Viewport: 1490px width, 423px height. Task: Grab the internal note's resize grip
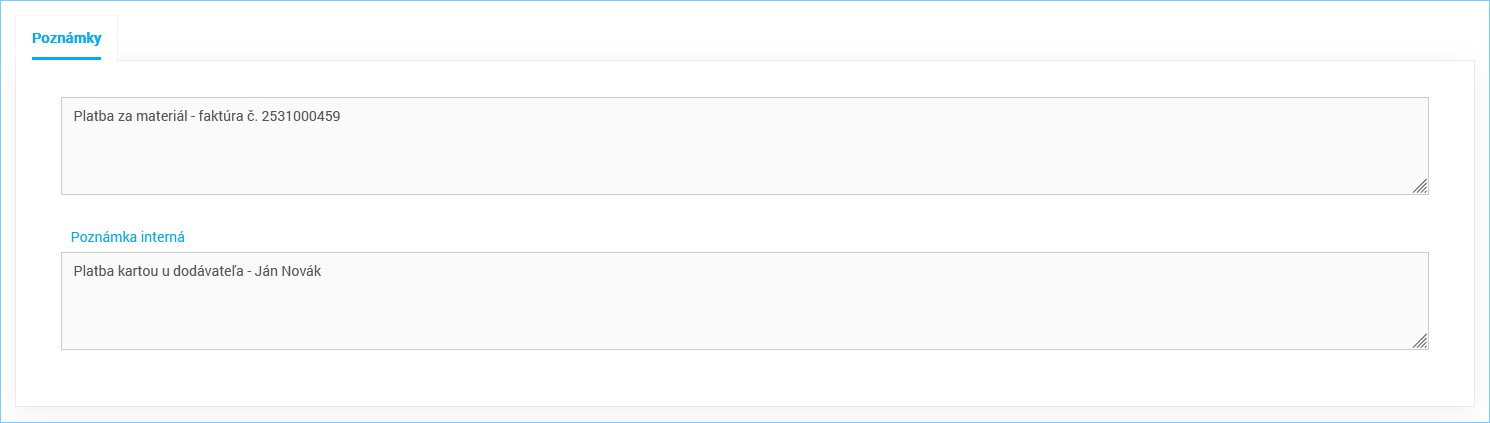point(1420,341)
